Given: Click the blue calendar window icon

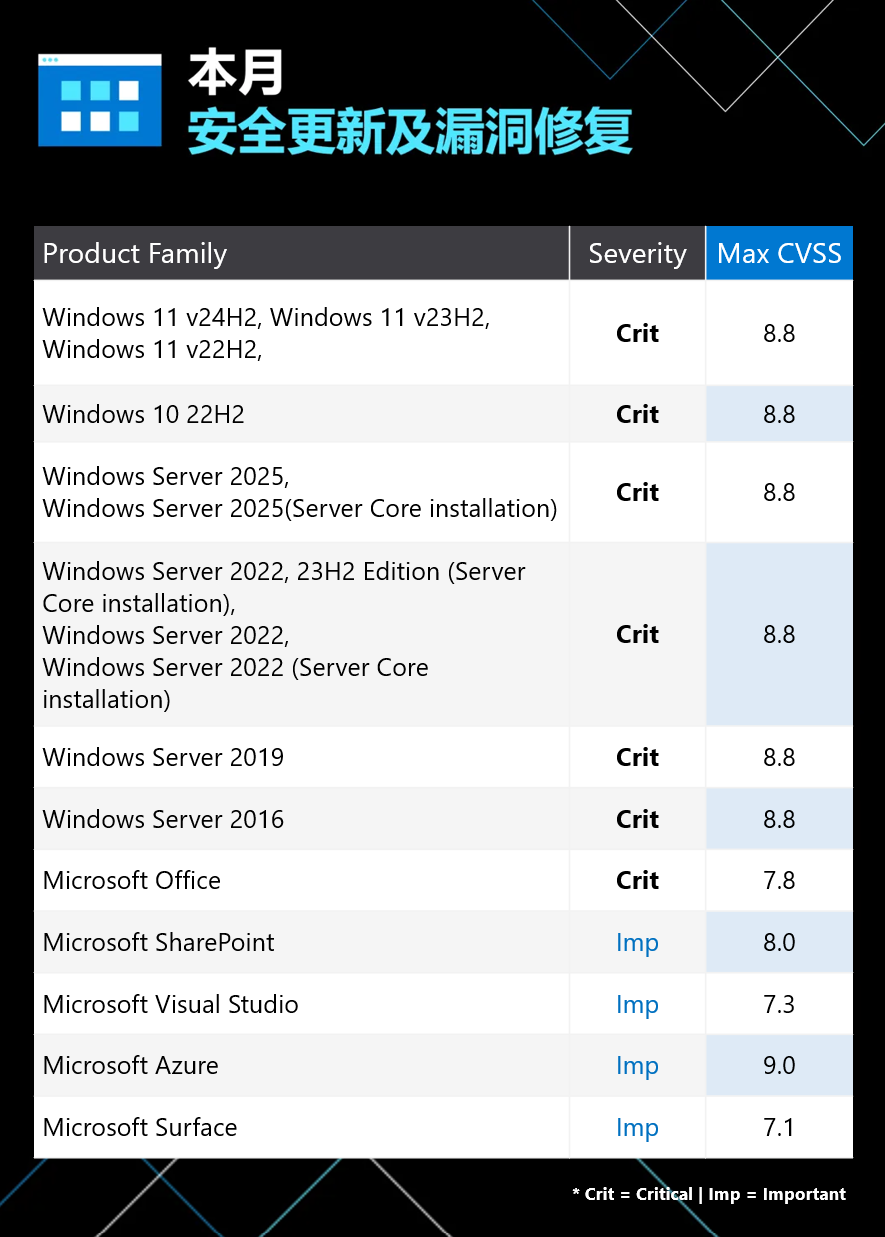Looking at the screenshot, I should [100, 100].
